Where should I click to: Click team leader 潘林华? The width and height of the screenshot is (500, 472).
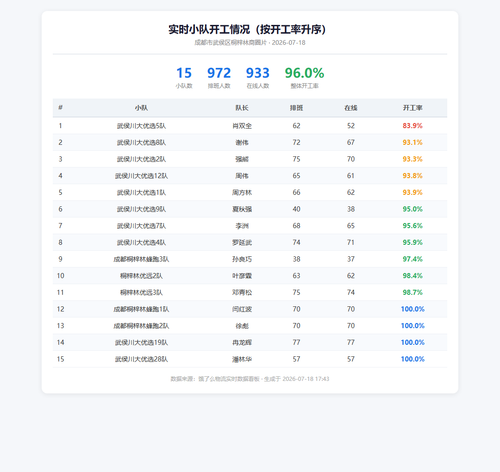tap(242, 359)
